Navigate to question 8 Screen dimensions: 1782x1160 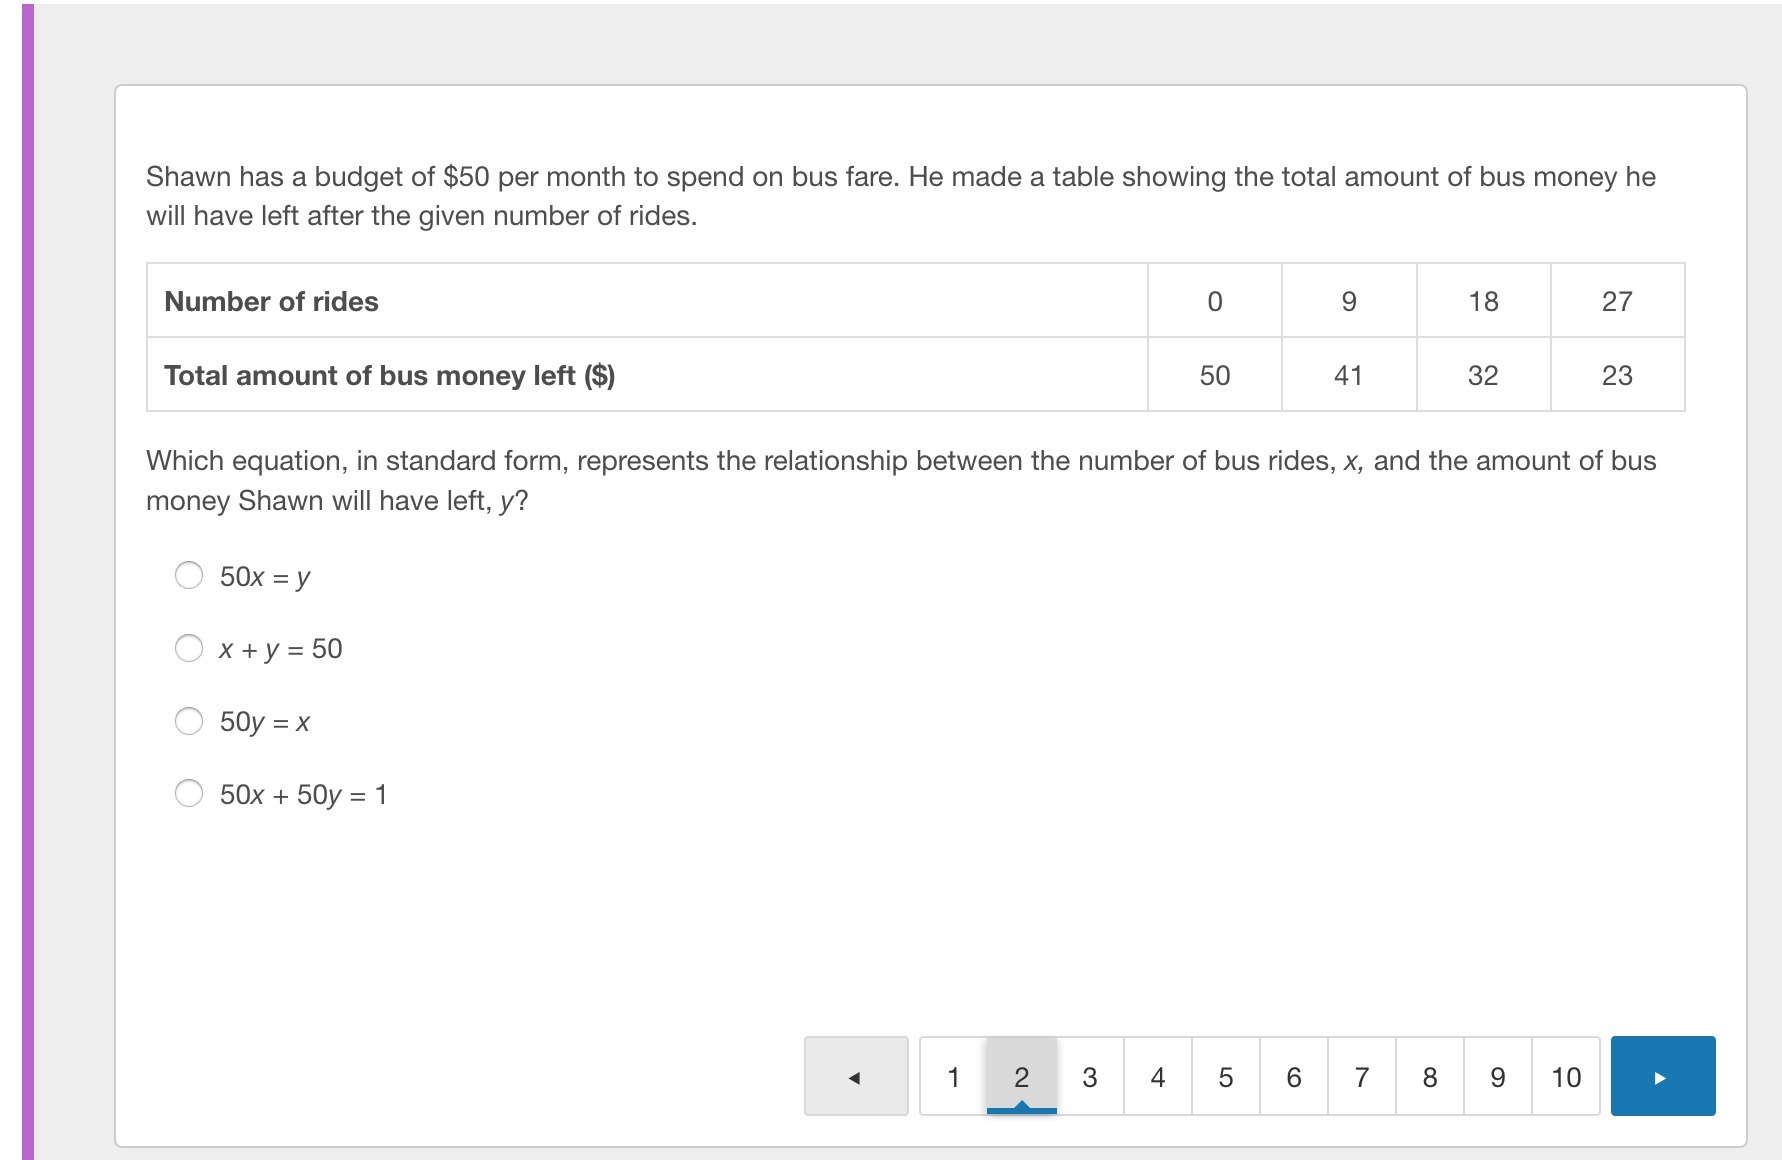tap(1429, 1076)
